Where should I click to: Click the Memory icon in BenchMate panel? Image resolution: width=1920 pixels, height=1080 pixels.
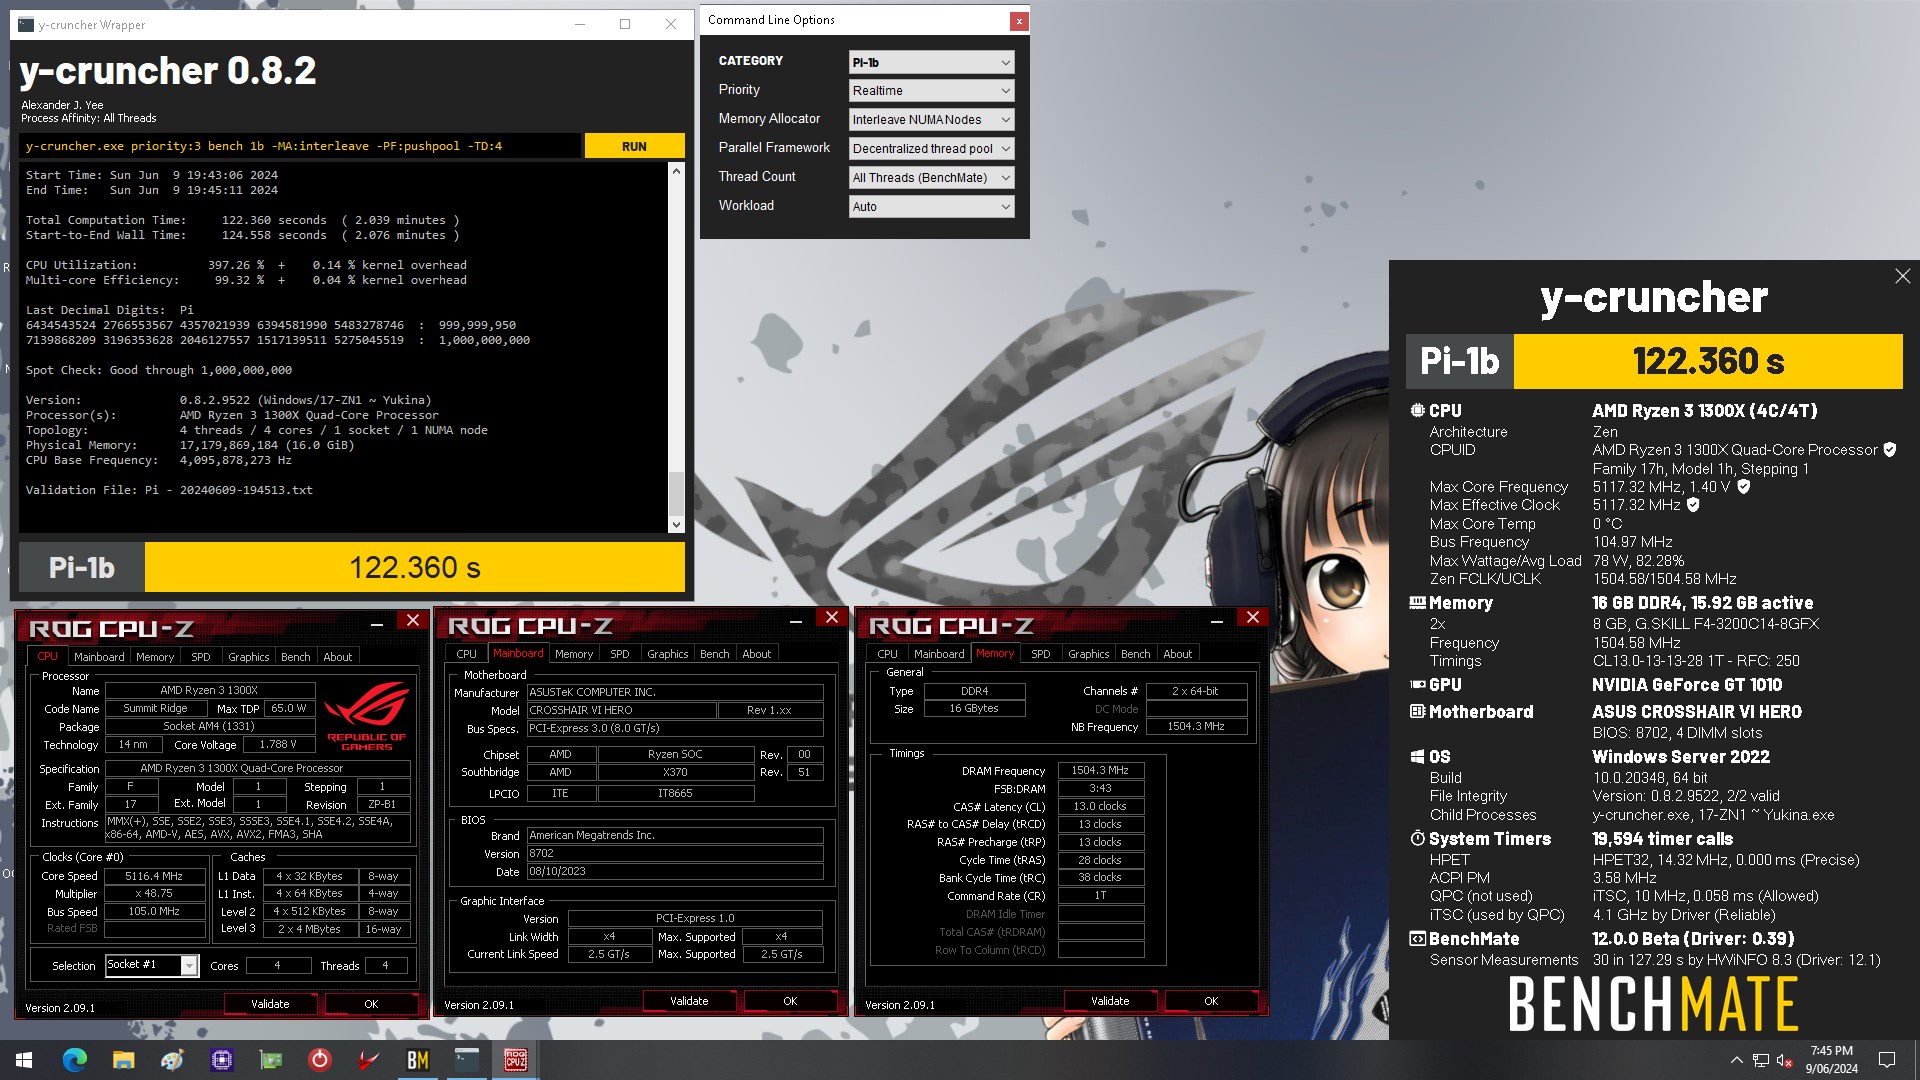point(1417,603)
